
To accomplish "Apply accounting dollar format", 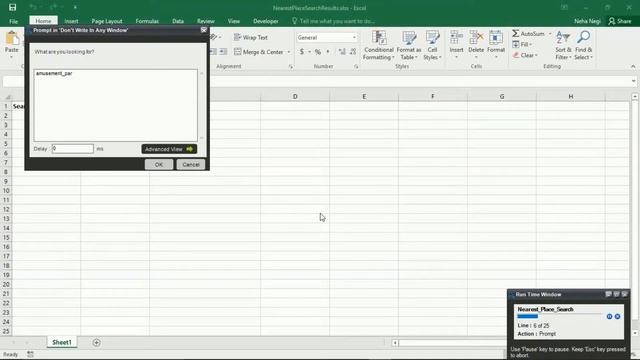I will 302,52.
